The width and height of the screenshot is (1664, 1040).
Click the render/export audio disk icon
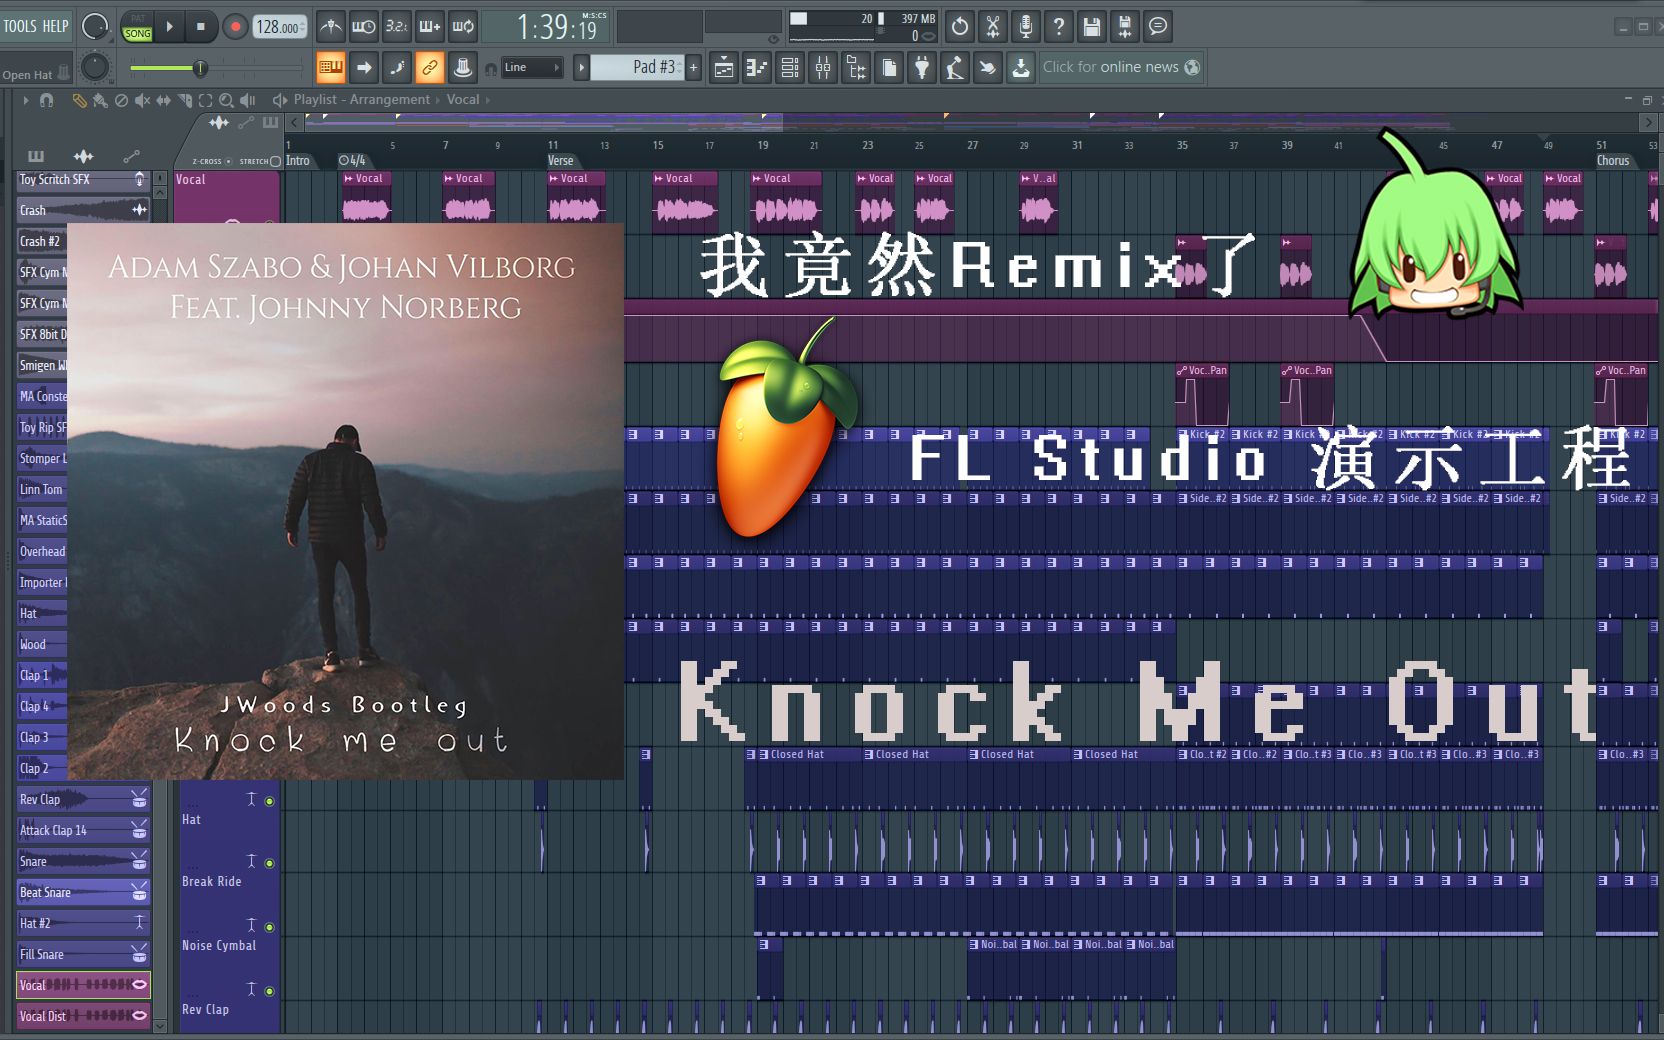tap(1125, 27)
